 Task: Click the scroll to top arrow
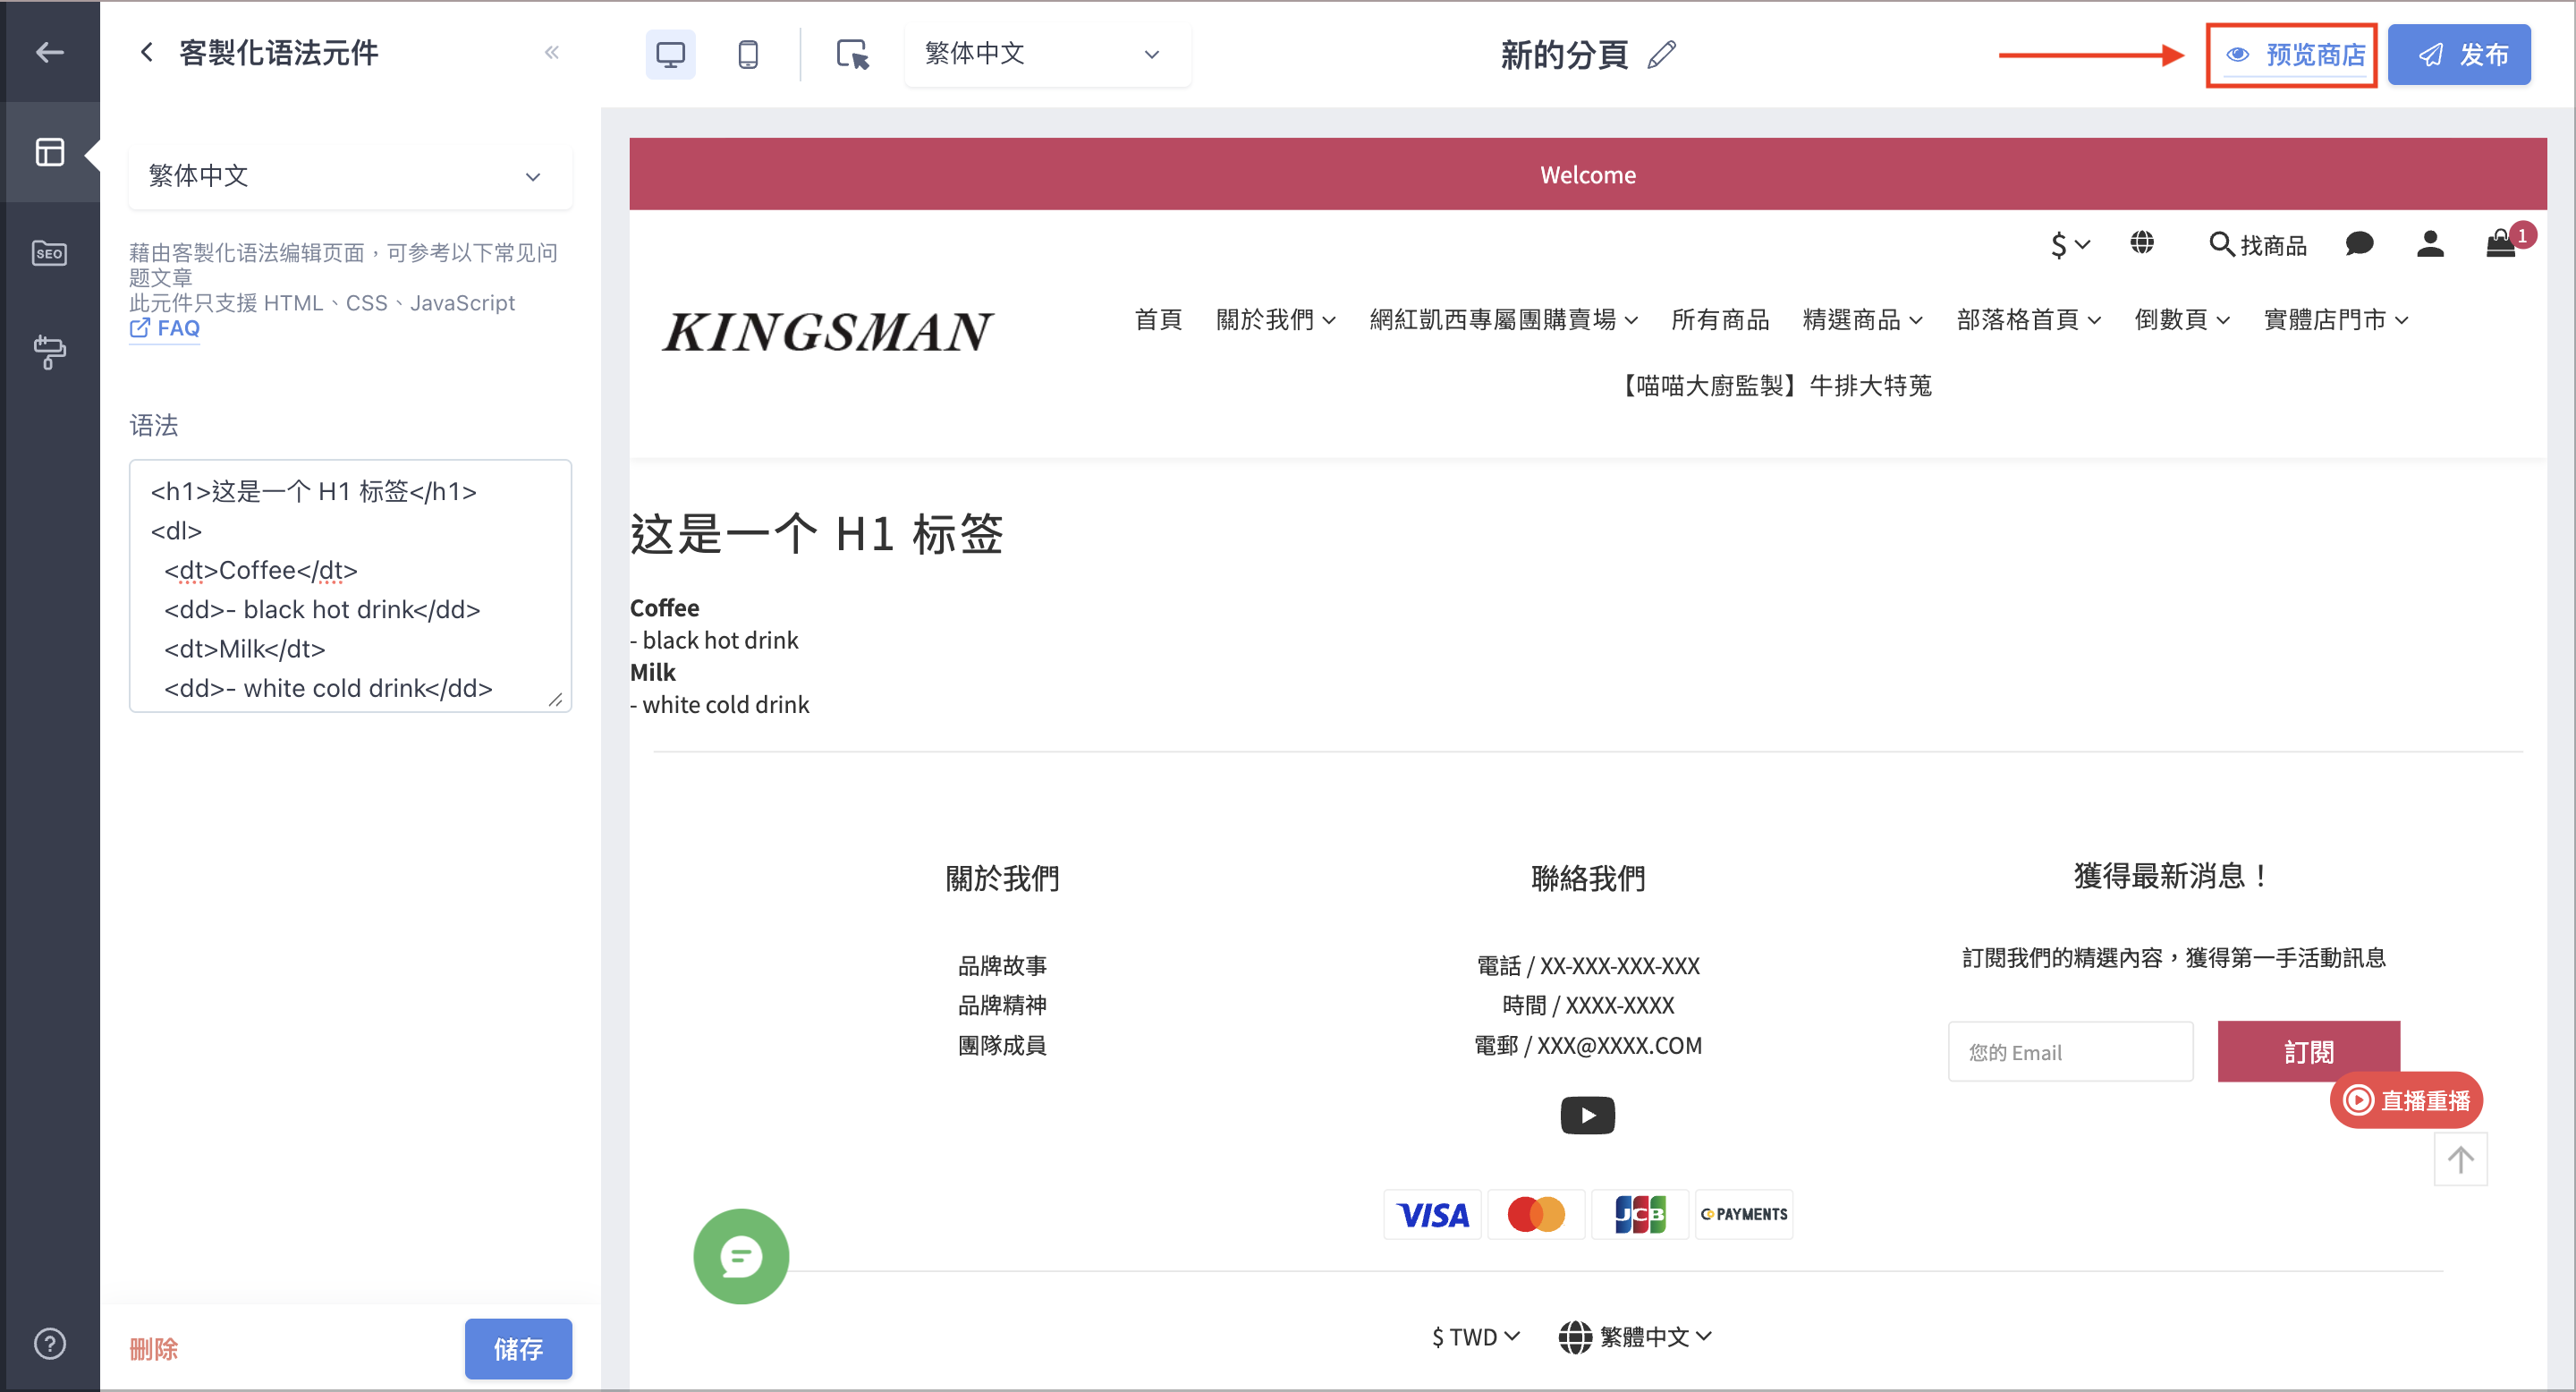(2460, 1160)
